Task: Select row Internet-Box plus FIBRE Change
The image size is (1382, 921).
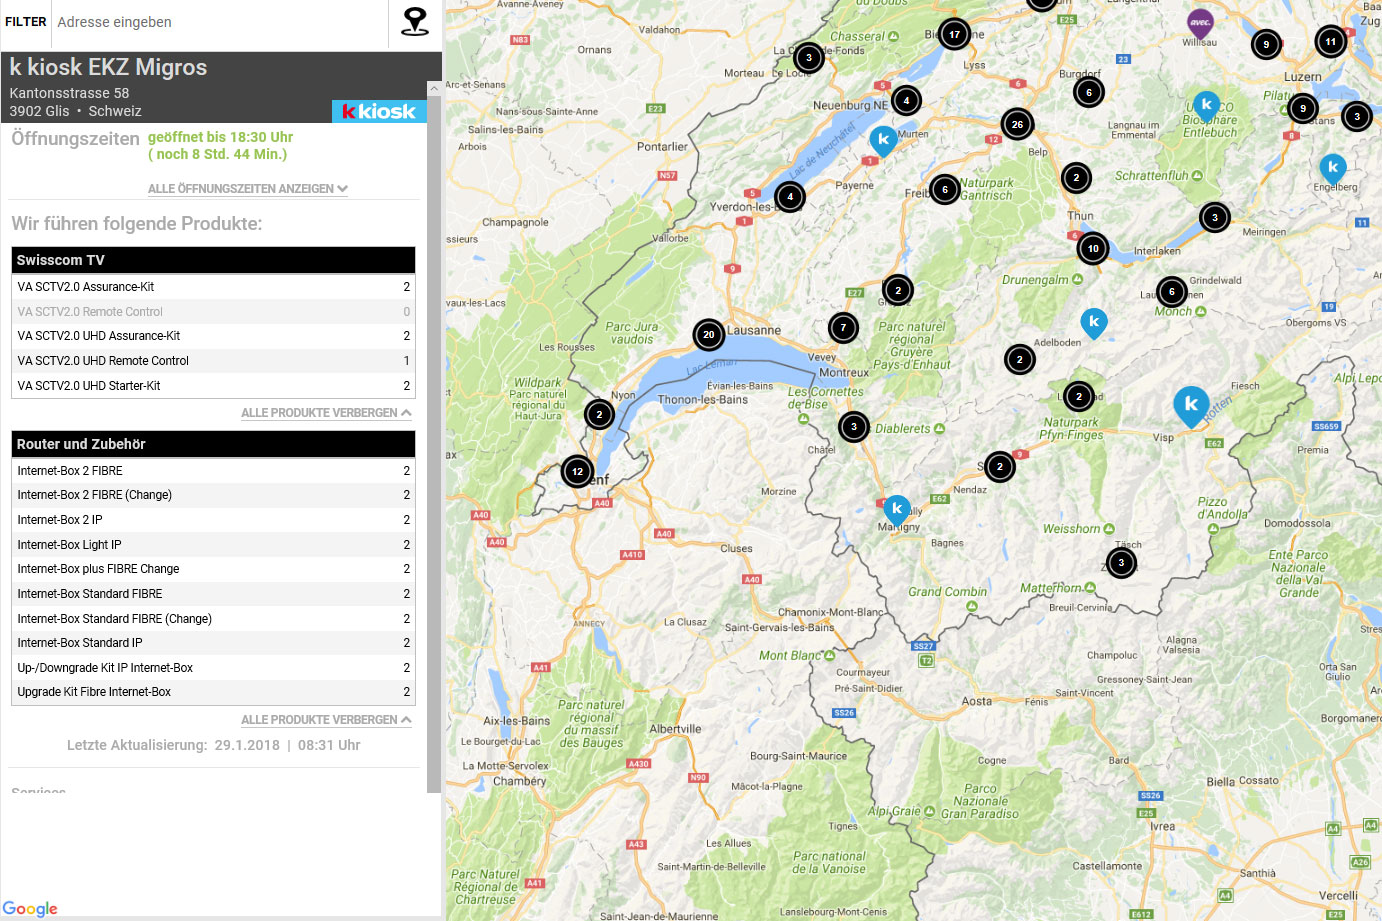Action: coord(213,569)
